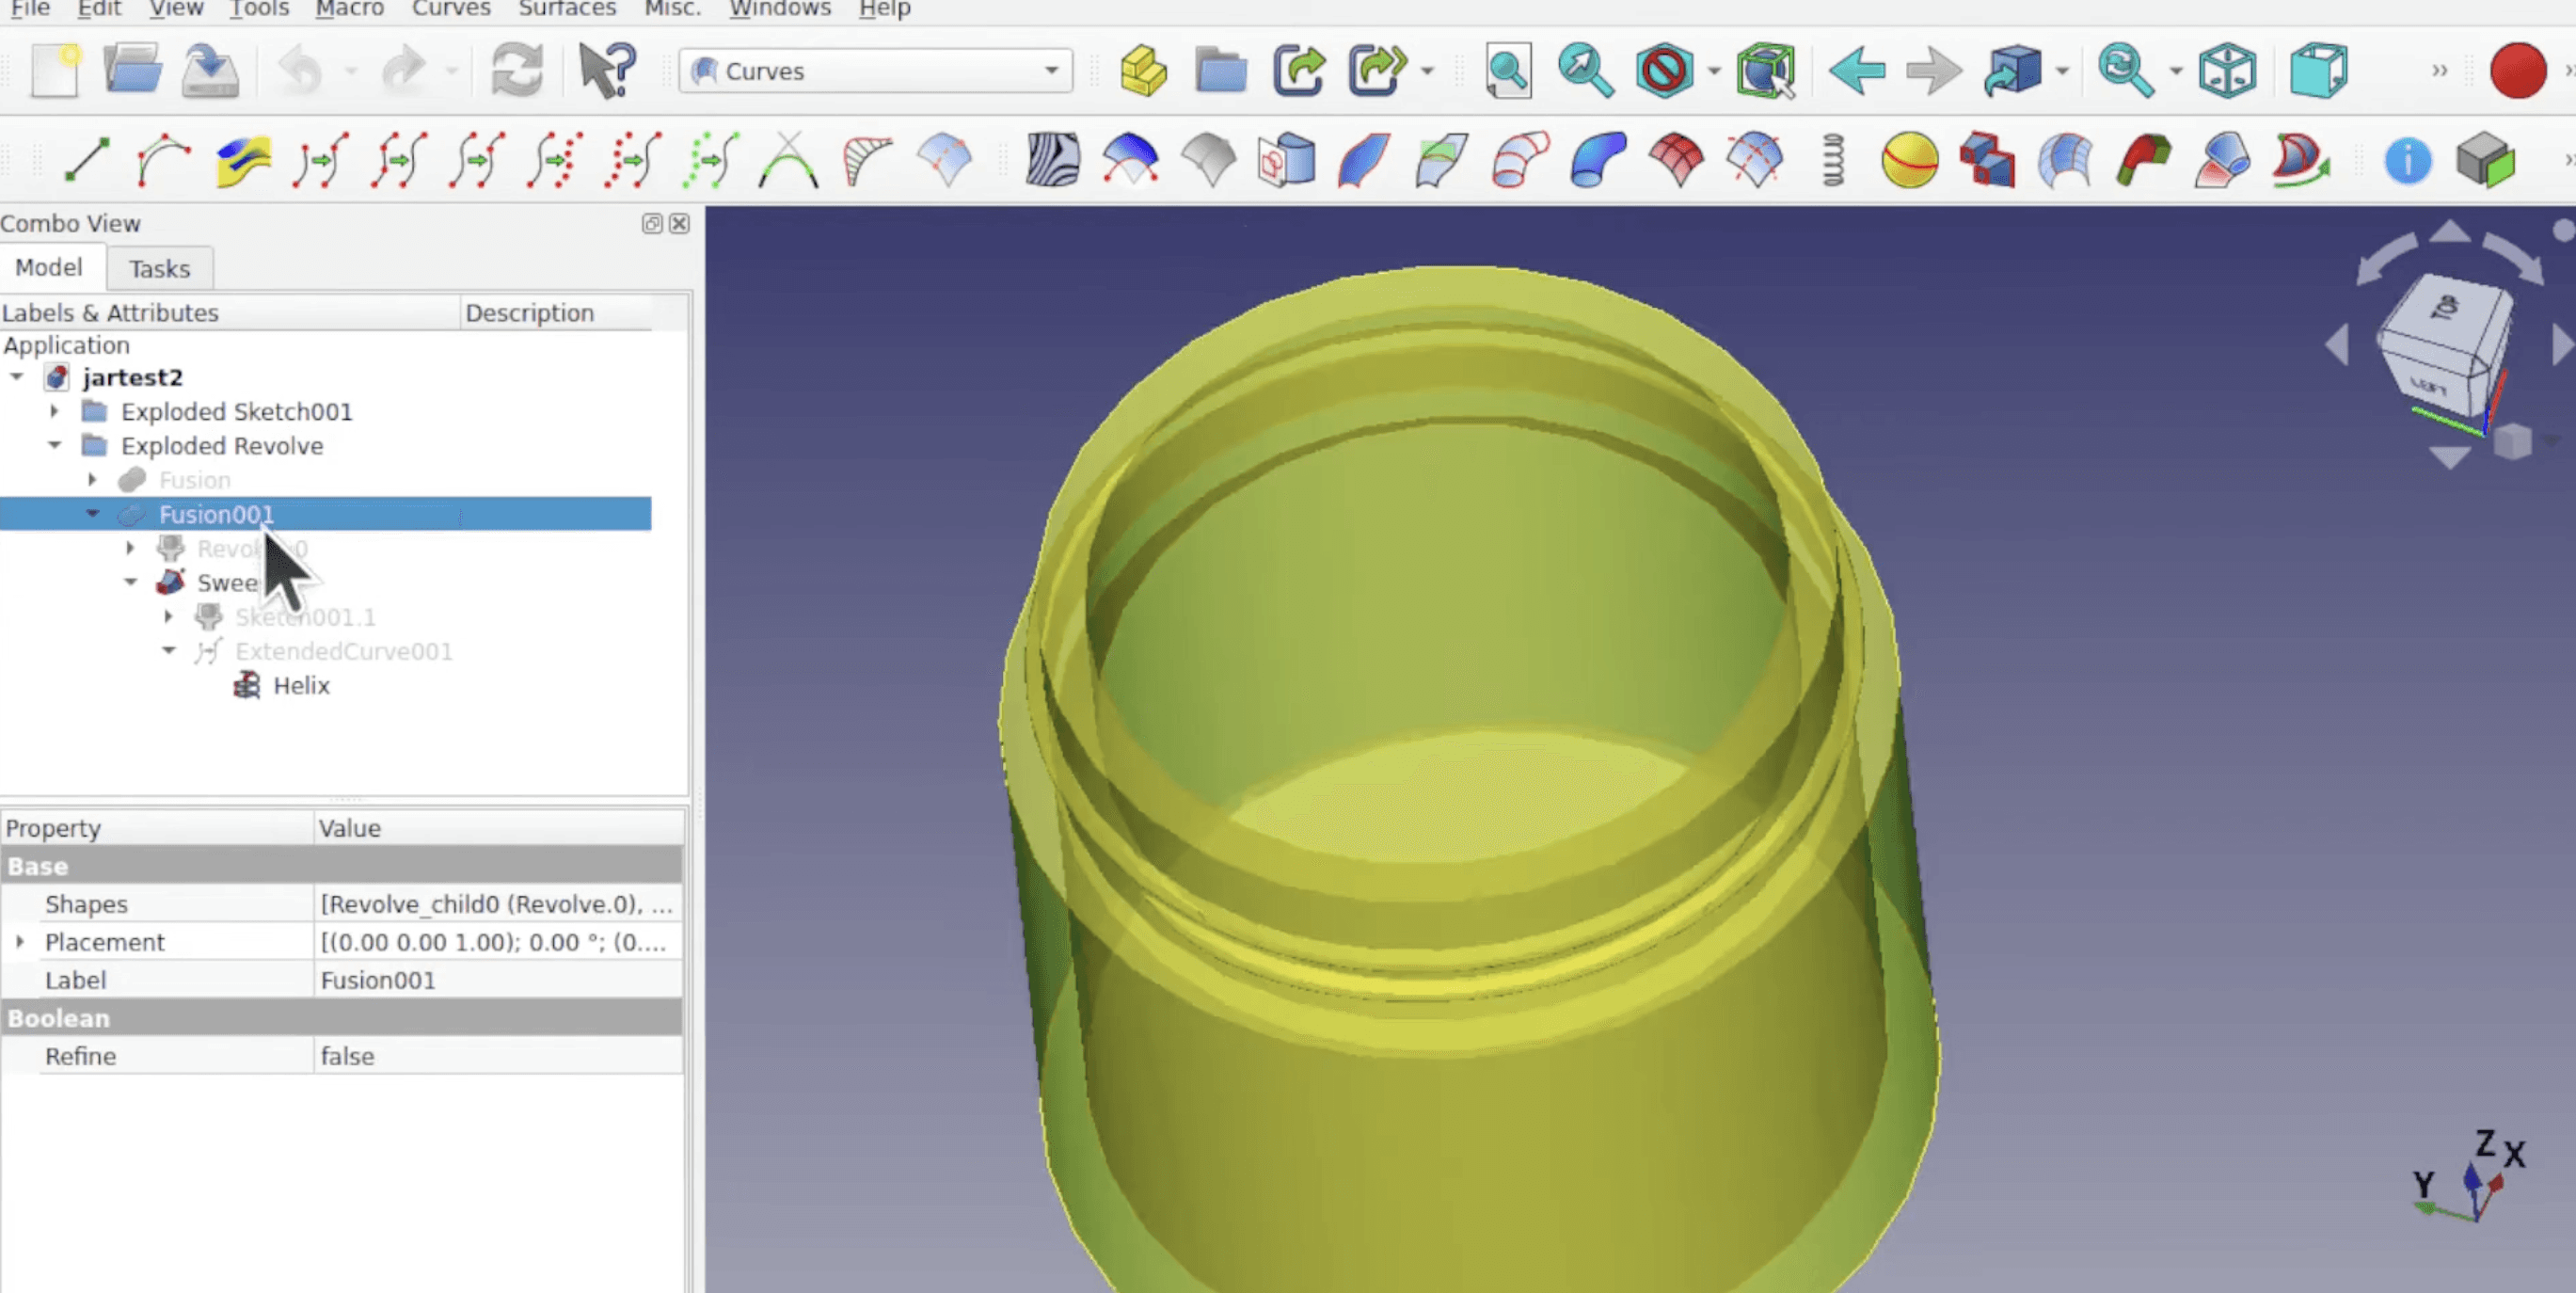Expand the Placement property row
This screenshot has width=2576, height=1293.
tap(19, 942)
